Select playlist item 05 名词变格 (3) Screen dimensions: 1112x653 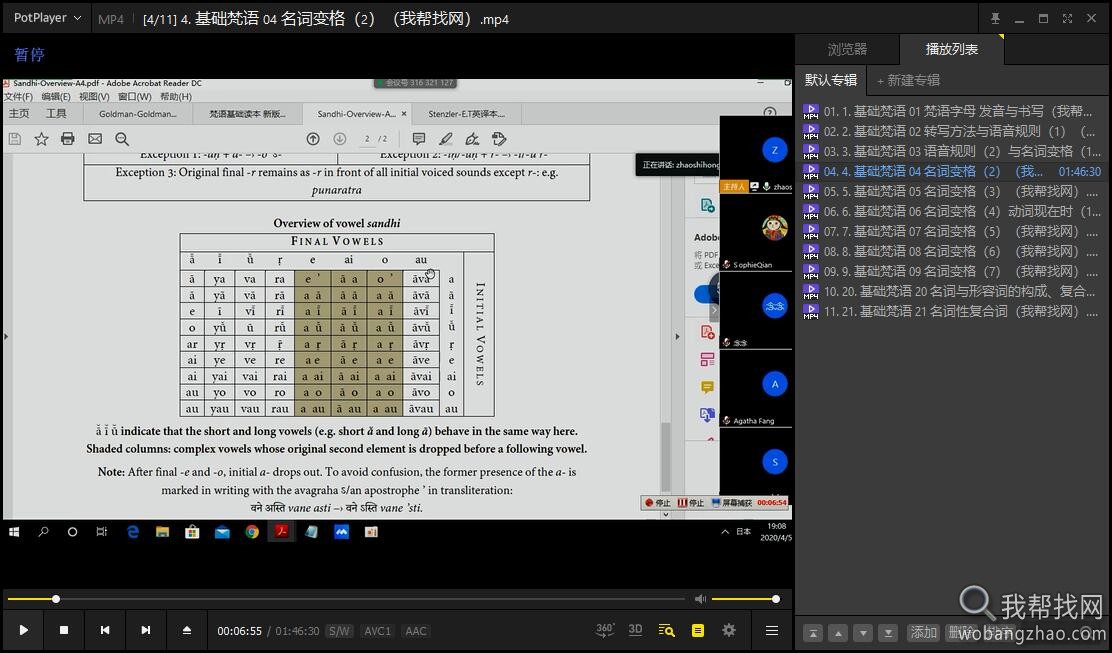pyautogui.click(x=952, y=191)
